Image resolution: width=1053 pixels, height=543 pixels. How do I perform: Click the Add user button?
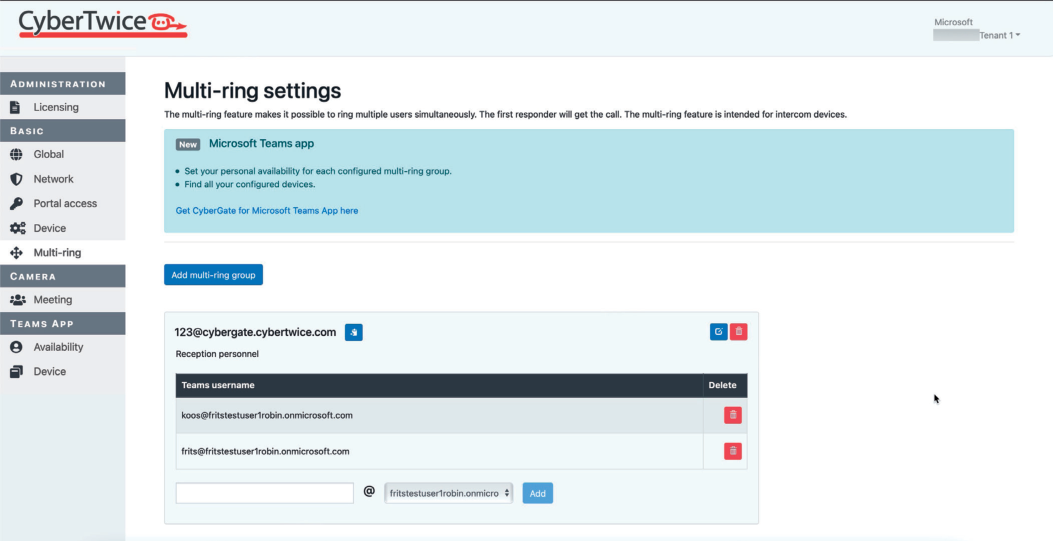coord(538,493)
